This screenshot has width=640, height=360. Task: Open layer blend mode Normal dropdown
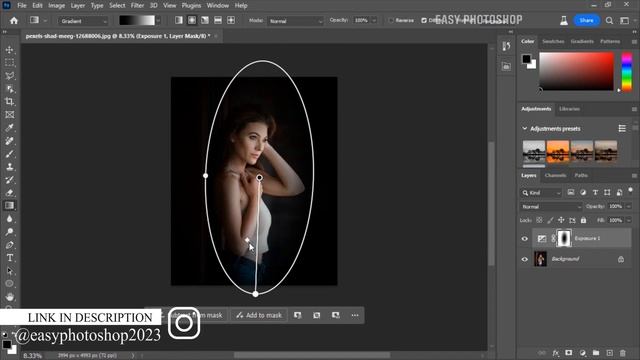551,207
